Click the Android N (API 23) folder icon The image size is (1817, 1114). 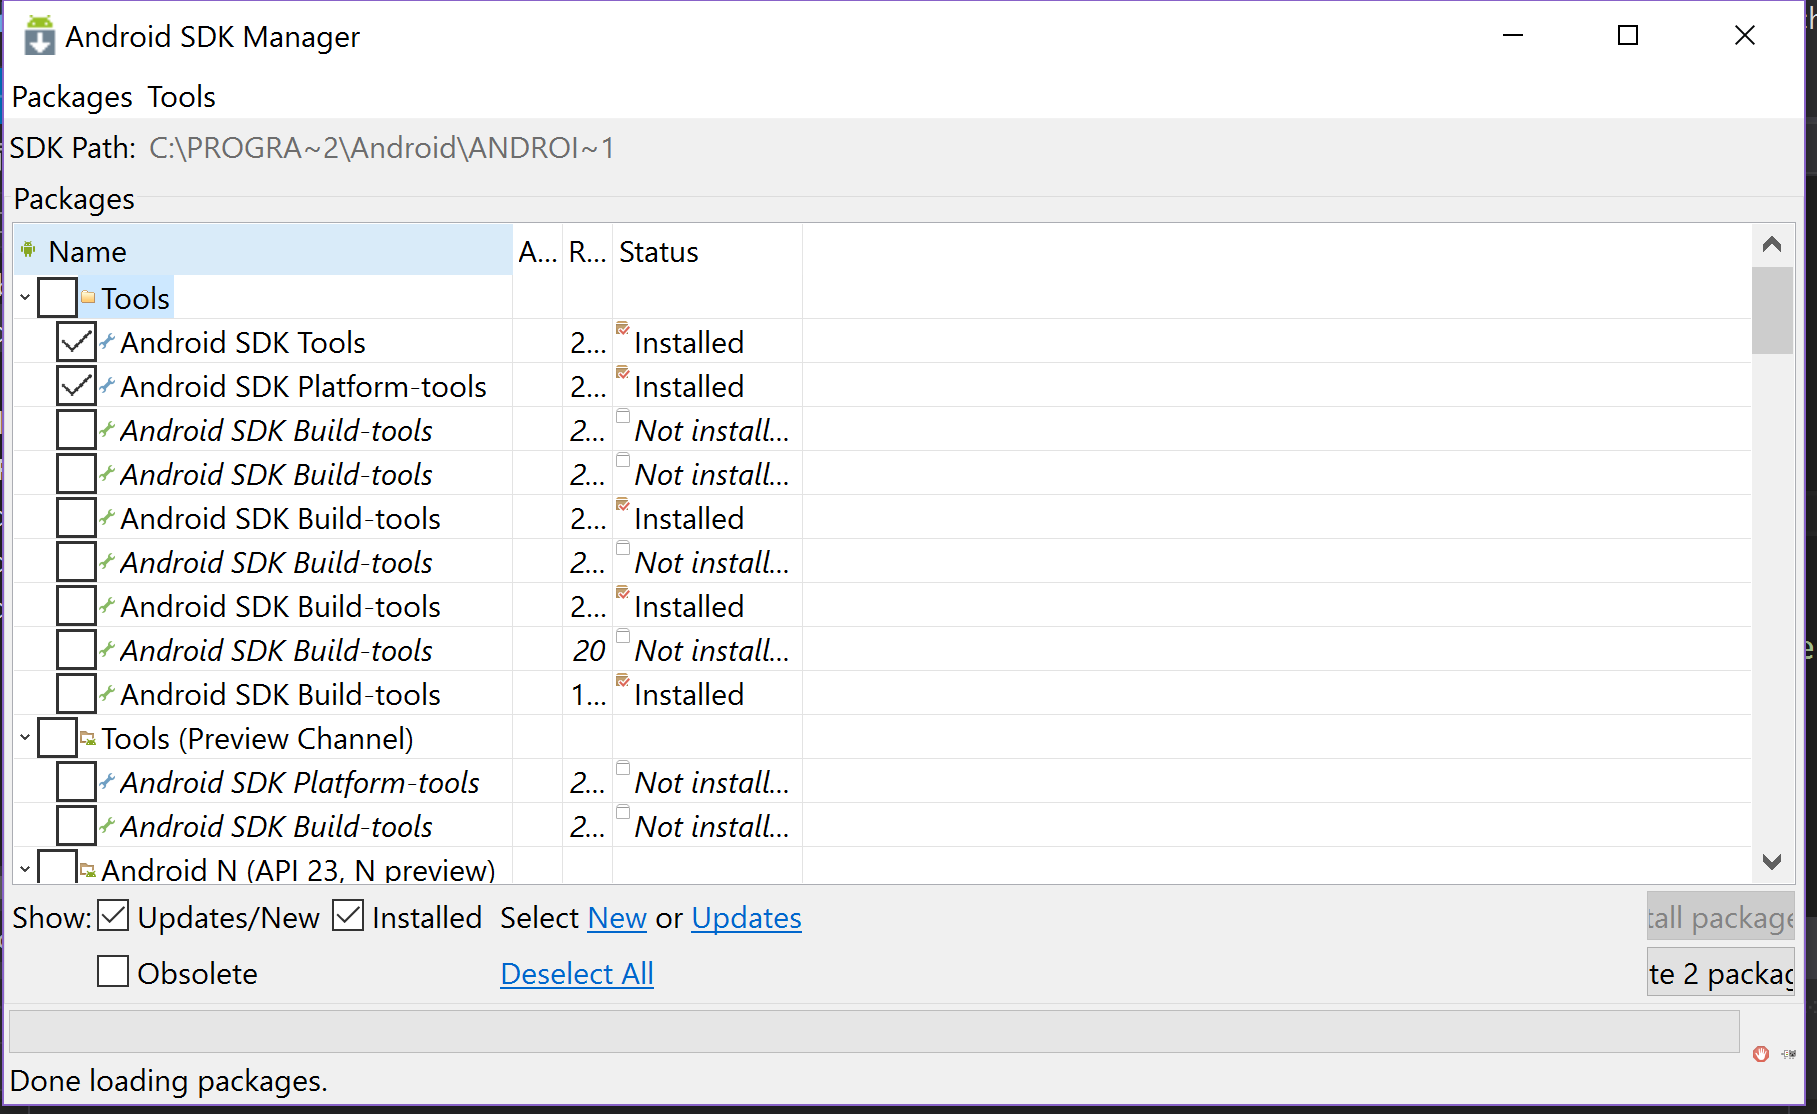point(88,870)
